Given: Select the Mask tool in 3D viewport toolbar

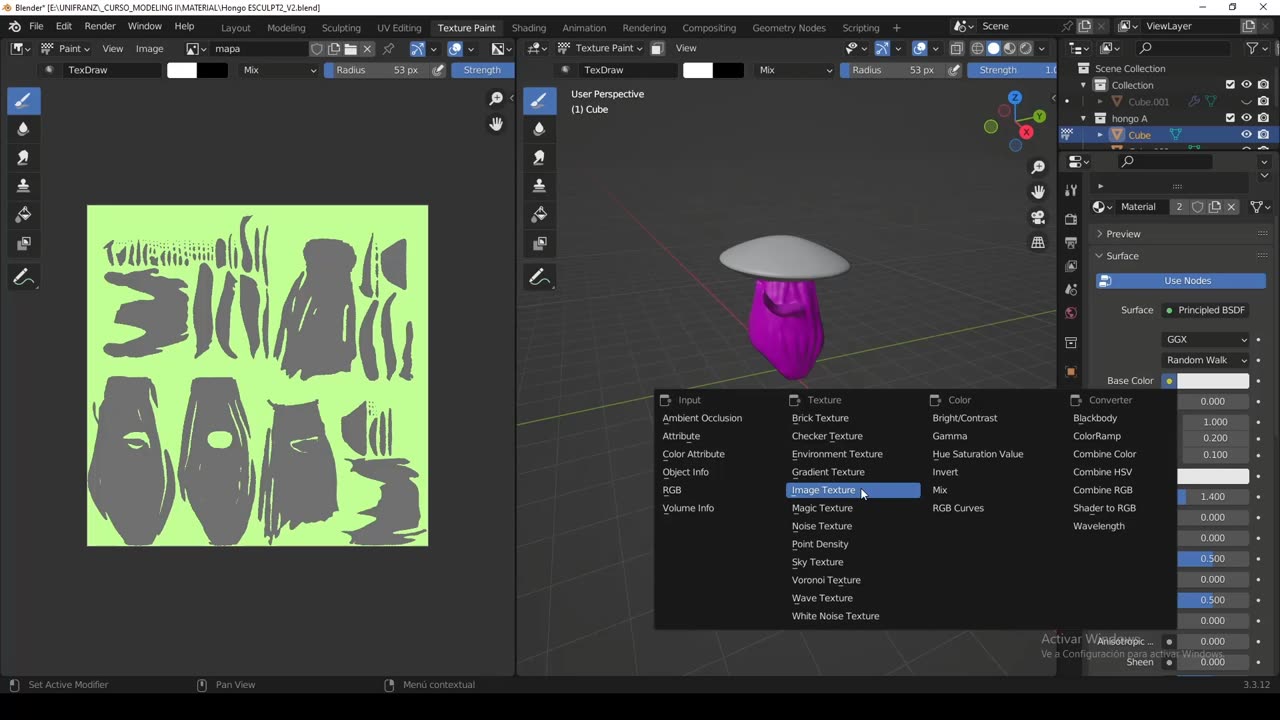Looking at the screenshot, I should pos(539,243).
